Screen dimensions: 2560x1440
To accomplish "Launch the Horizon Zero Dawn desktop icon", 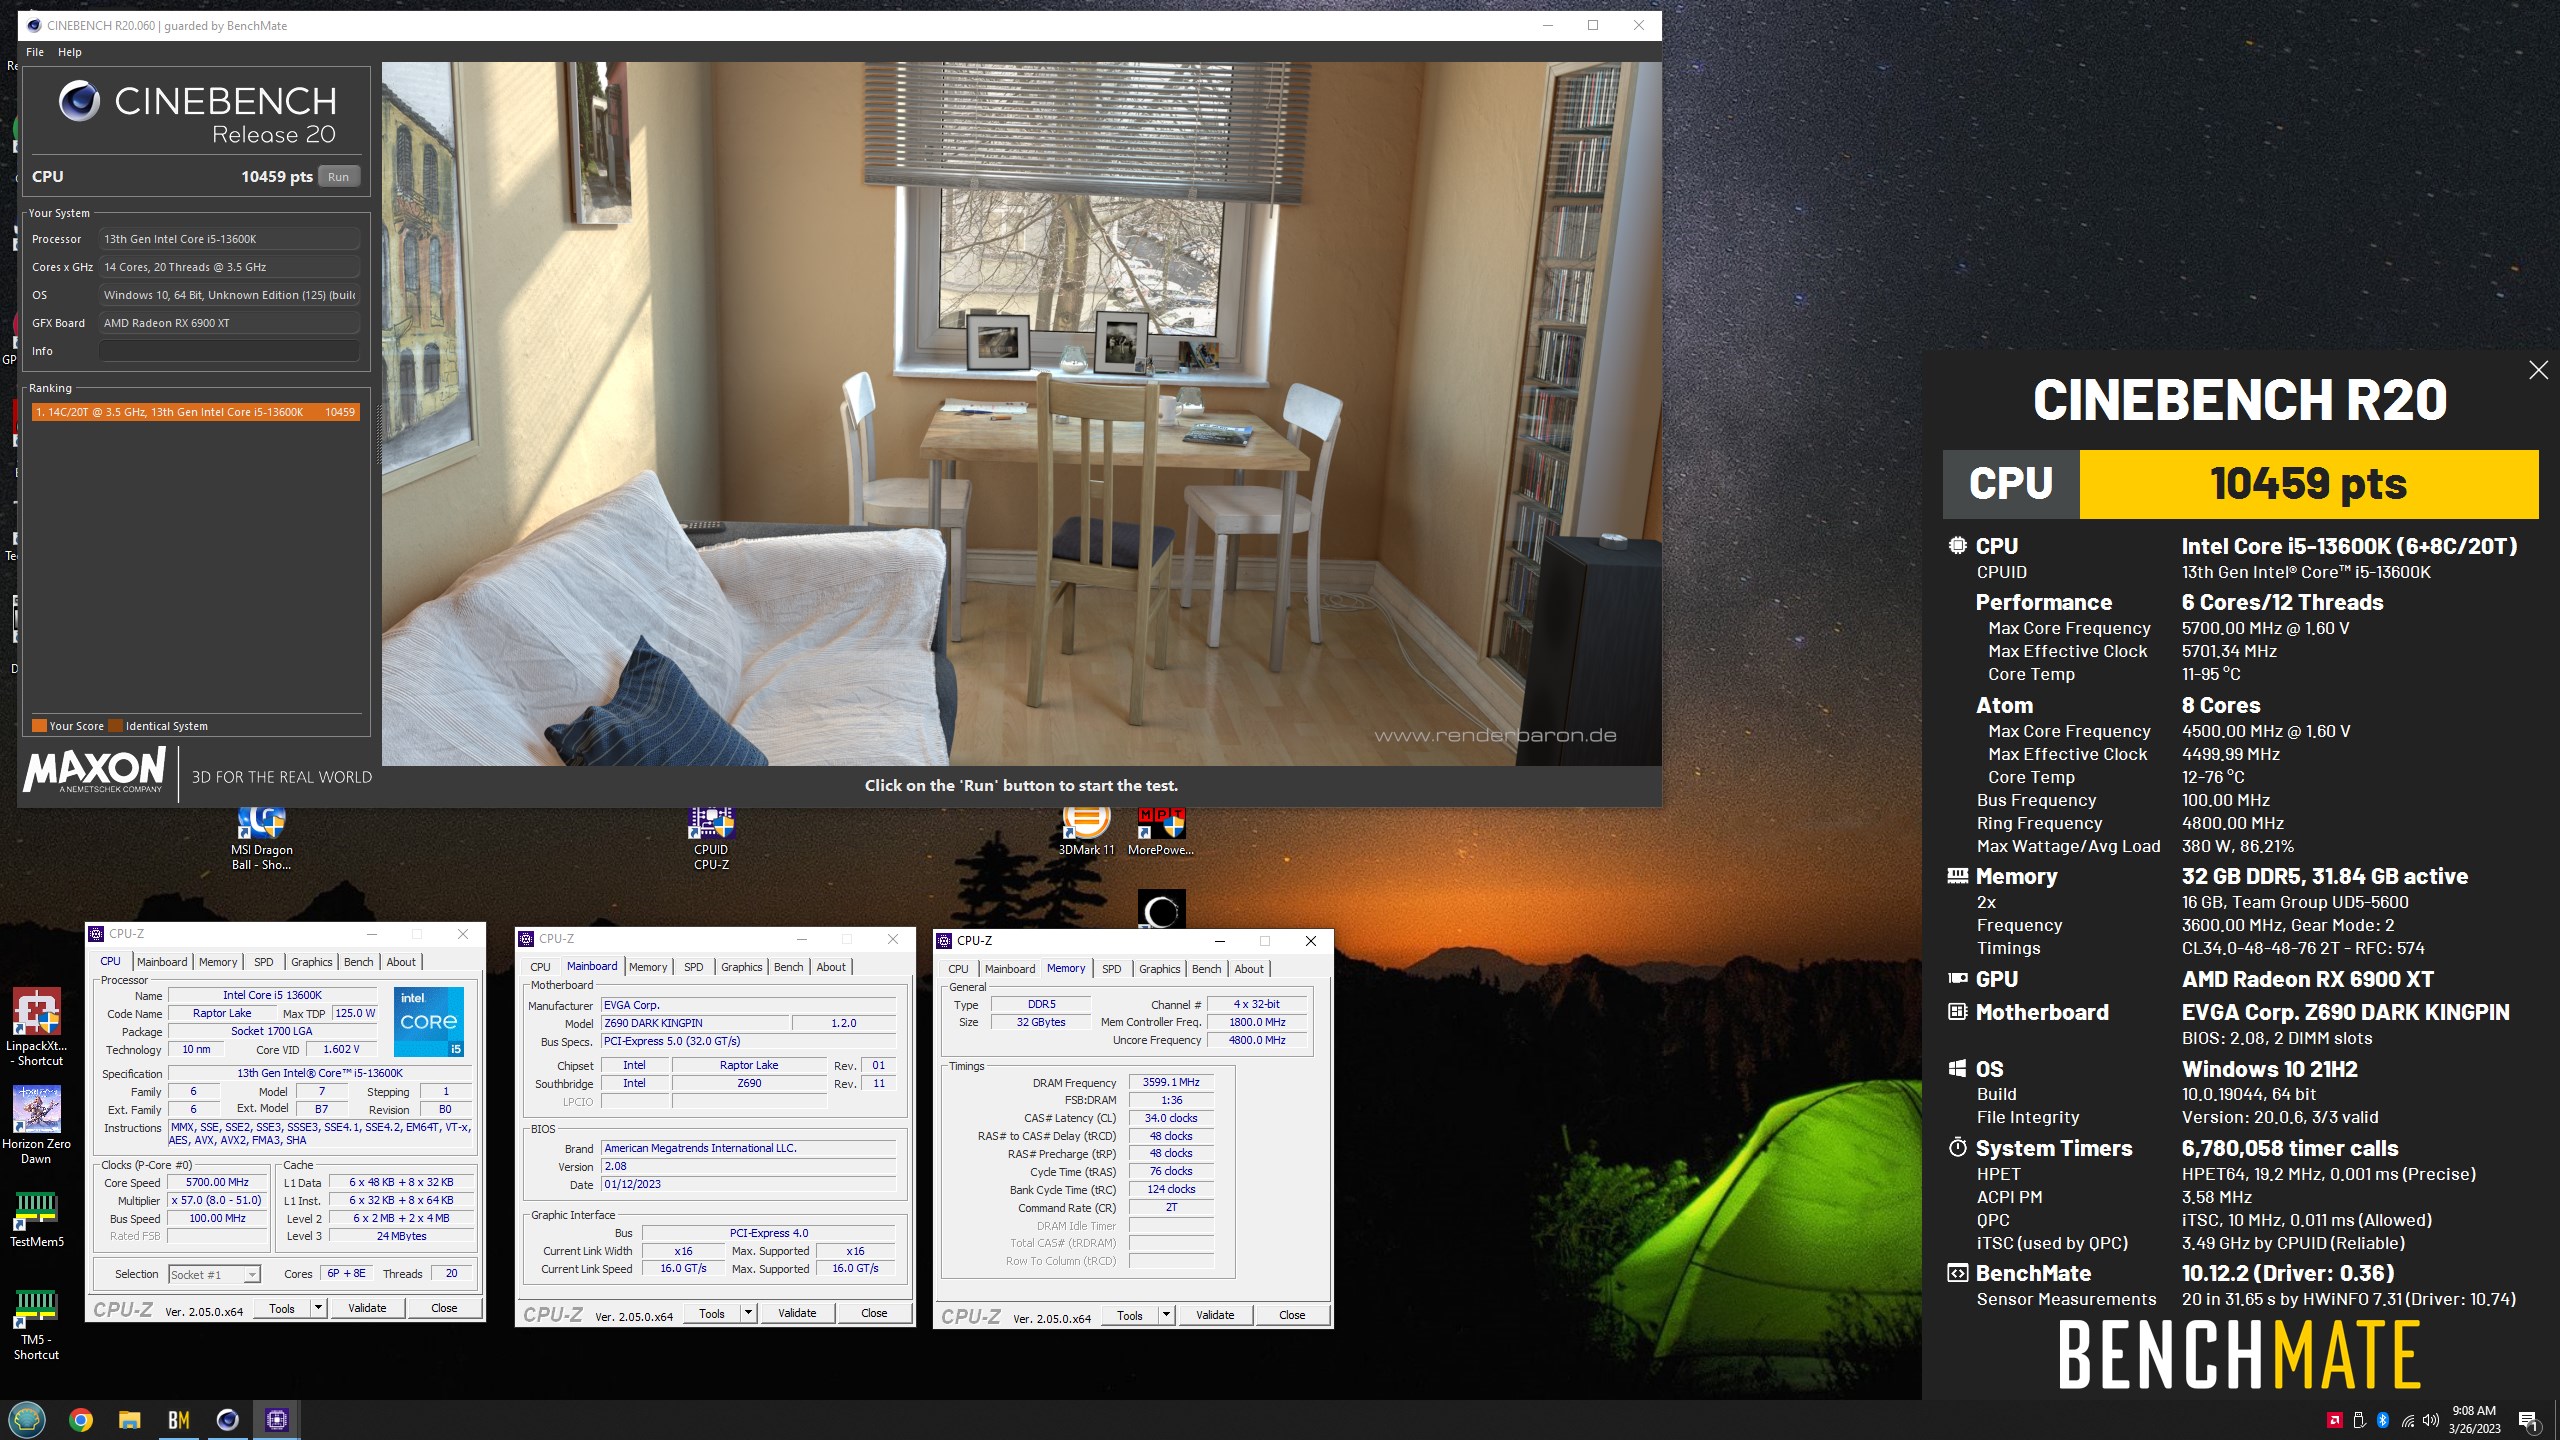I will click(x=36, y=1125).
